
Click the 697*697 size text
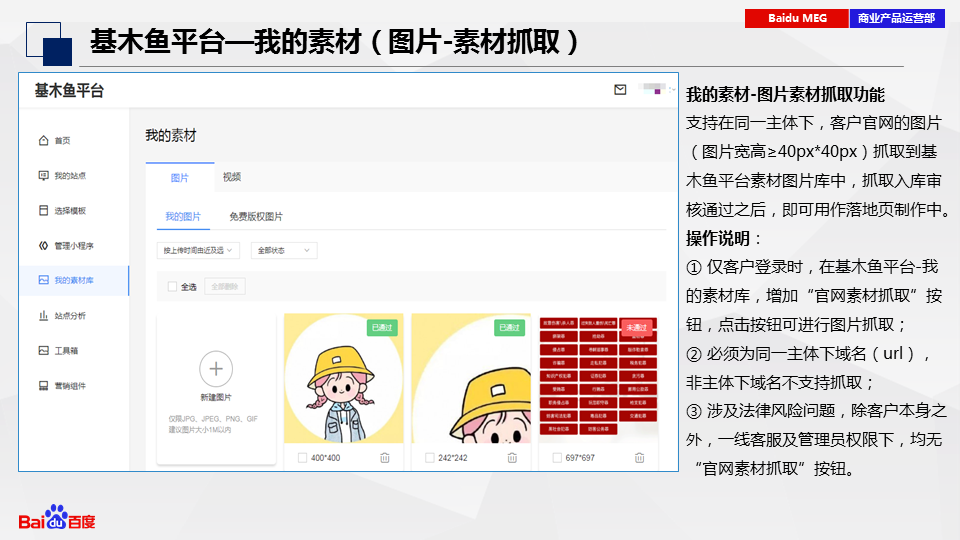point(580,457)
